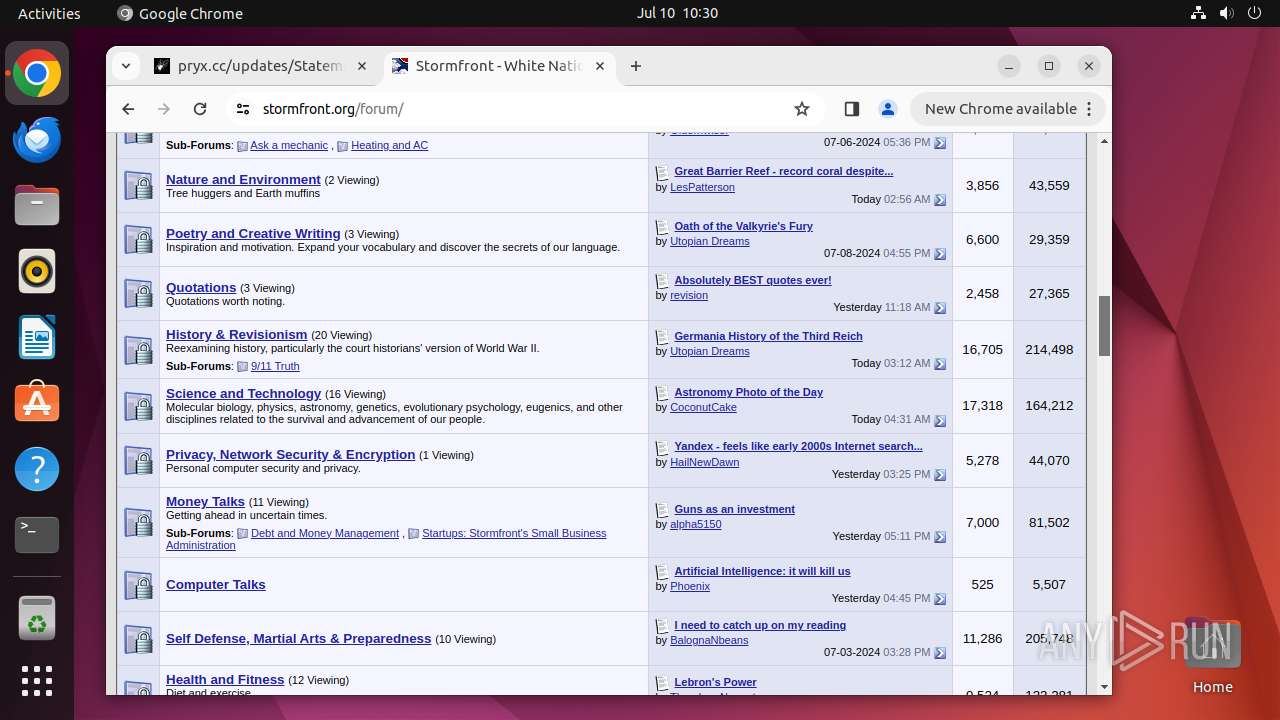Open Self Defense, Martial Arts & Preparedness
Viewport: 1280px width, 720px height.
pos(298,639)
